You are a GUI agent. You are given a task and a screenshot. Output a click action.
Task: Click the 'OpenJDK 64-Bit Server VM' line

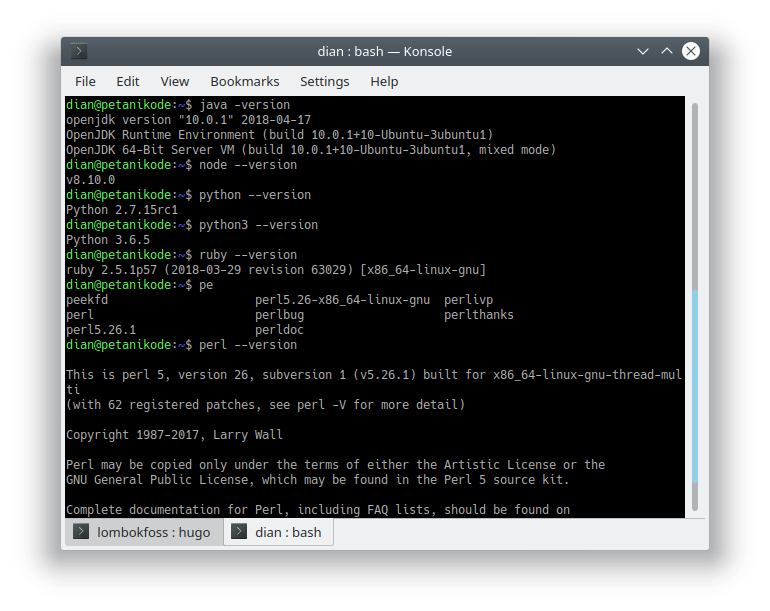click(311, 150)
